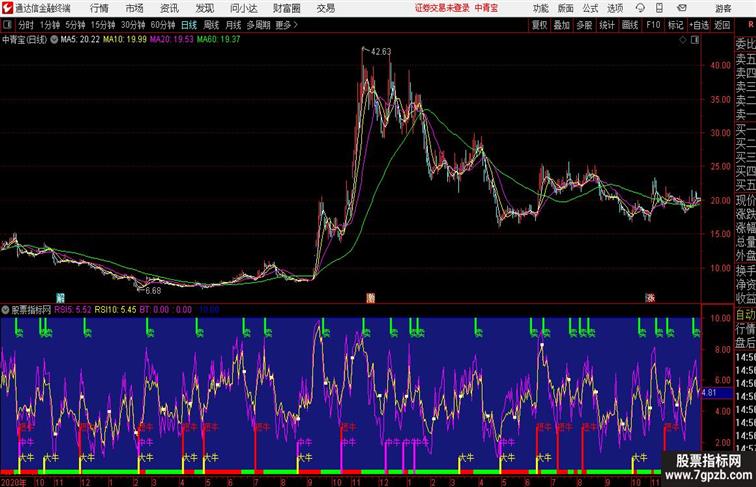Open the 发现 menu
The image size is (756, 487).
point(204,8)
